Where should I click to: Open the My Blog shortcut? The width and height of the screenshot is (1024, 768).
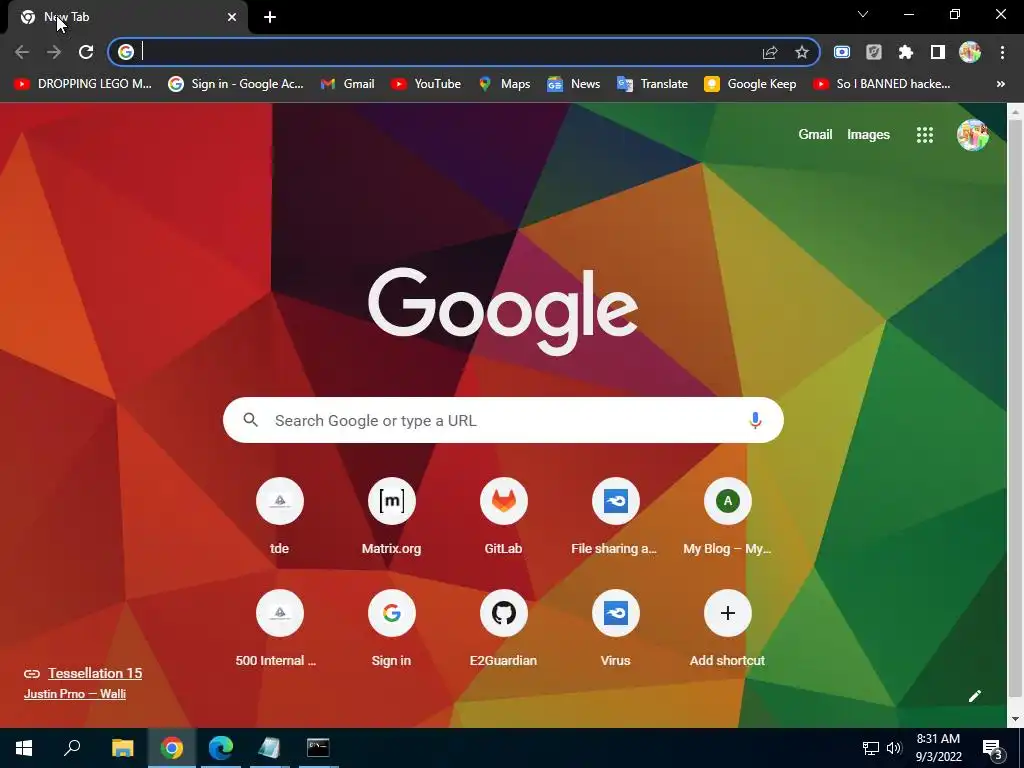[728, 517]
